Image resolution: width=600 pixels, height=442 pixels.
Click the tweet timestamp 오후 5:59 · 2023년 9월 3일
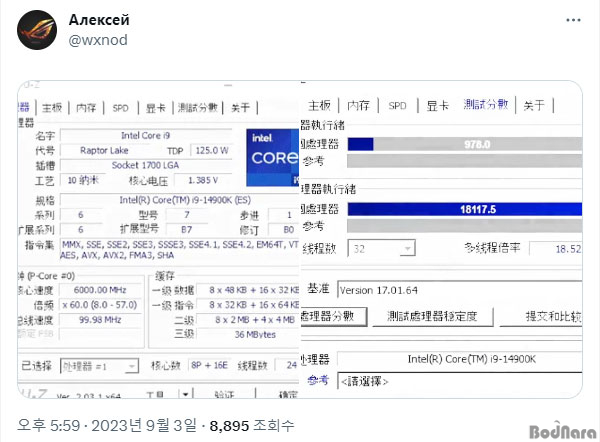click(x=107, y=426)
